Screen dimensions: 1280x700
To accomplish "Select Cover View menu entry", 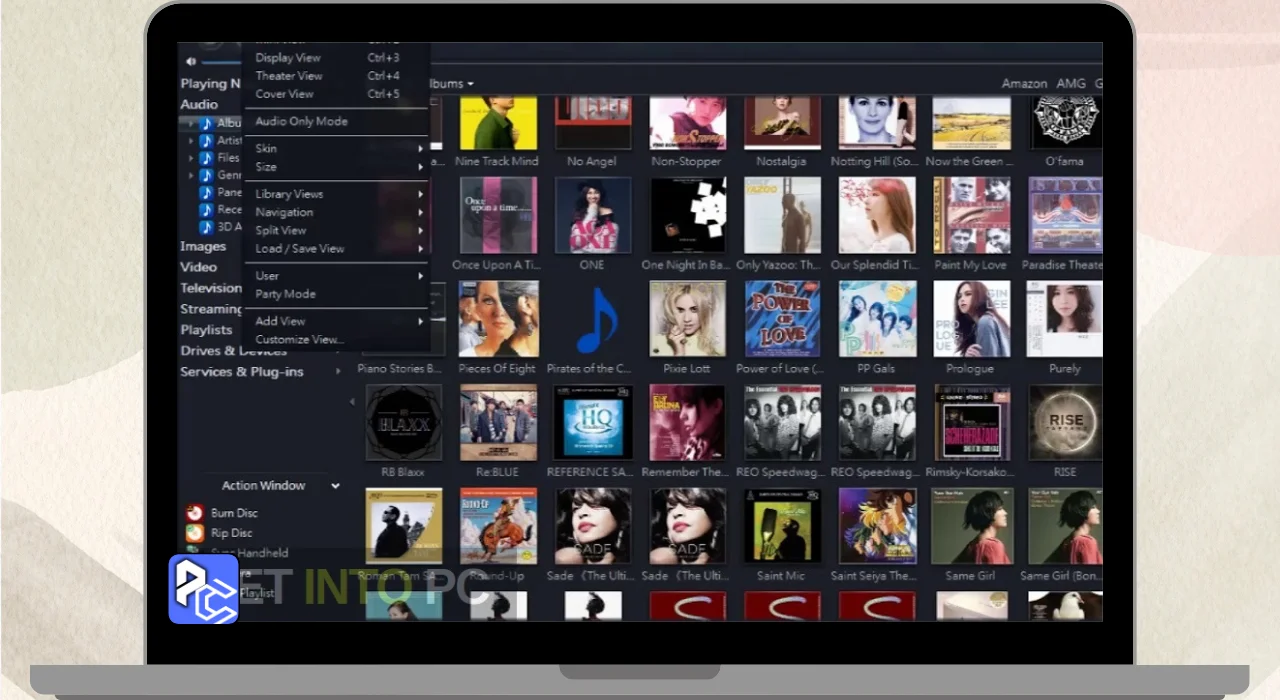I will [285, 94].
